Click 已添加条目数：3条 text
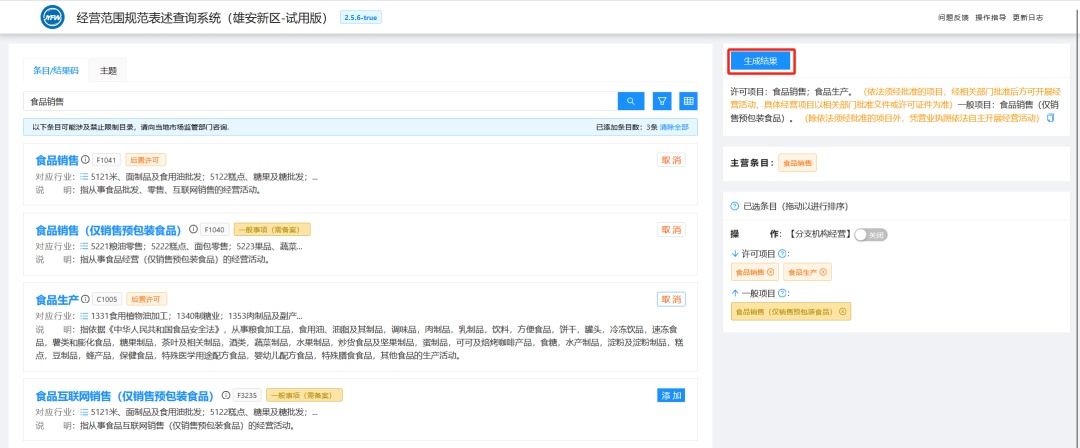This screenshot has width=1080, height=448. click(x=626, y=128)
